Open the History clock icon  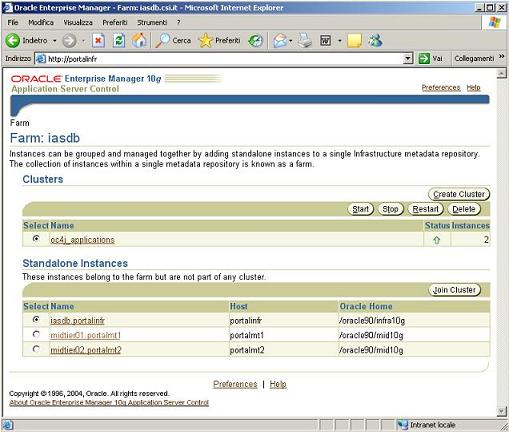255,41
